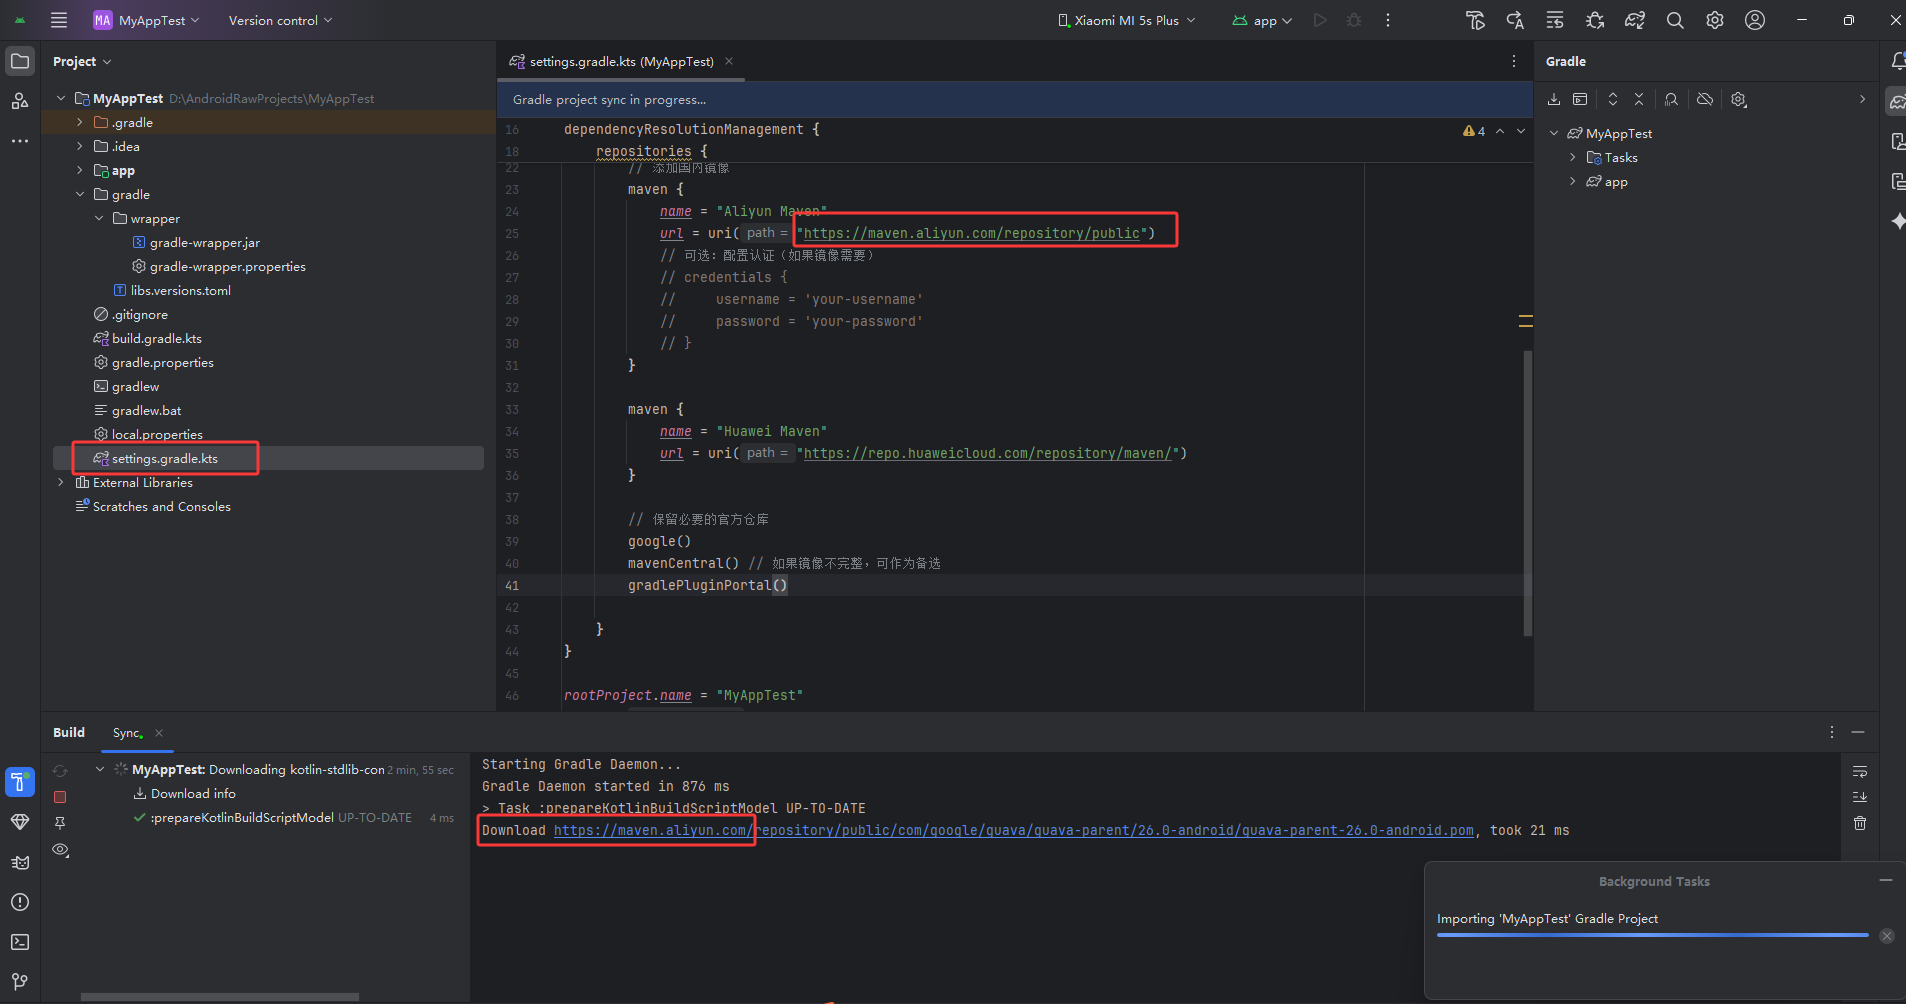Close the Sync tab
This screenshot has height=1004, width=1906.
159,733
